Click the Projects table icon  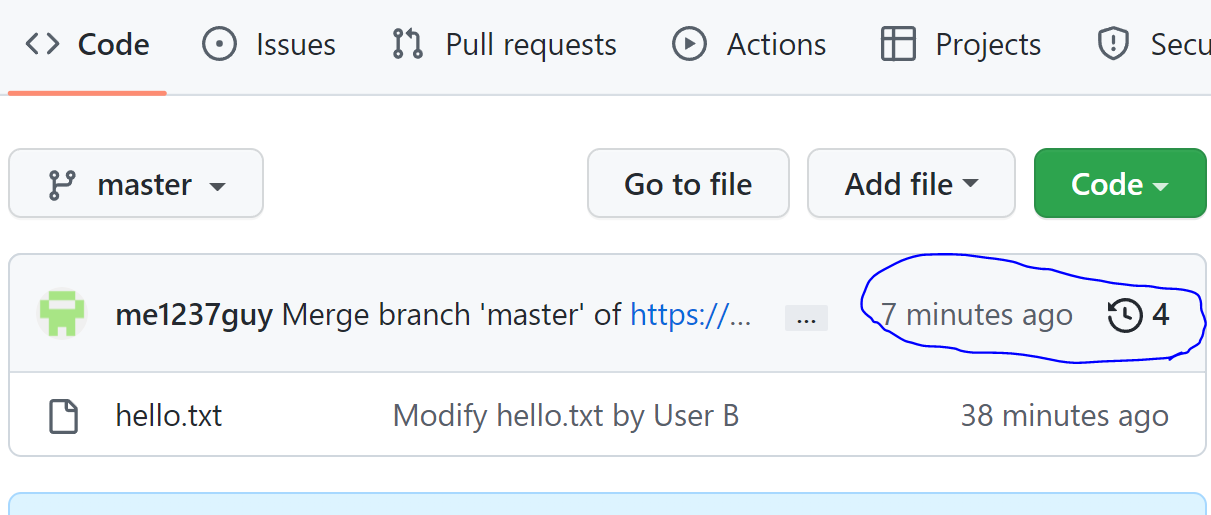898,44
